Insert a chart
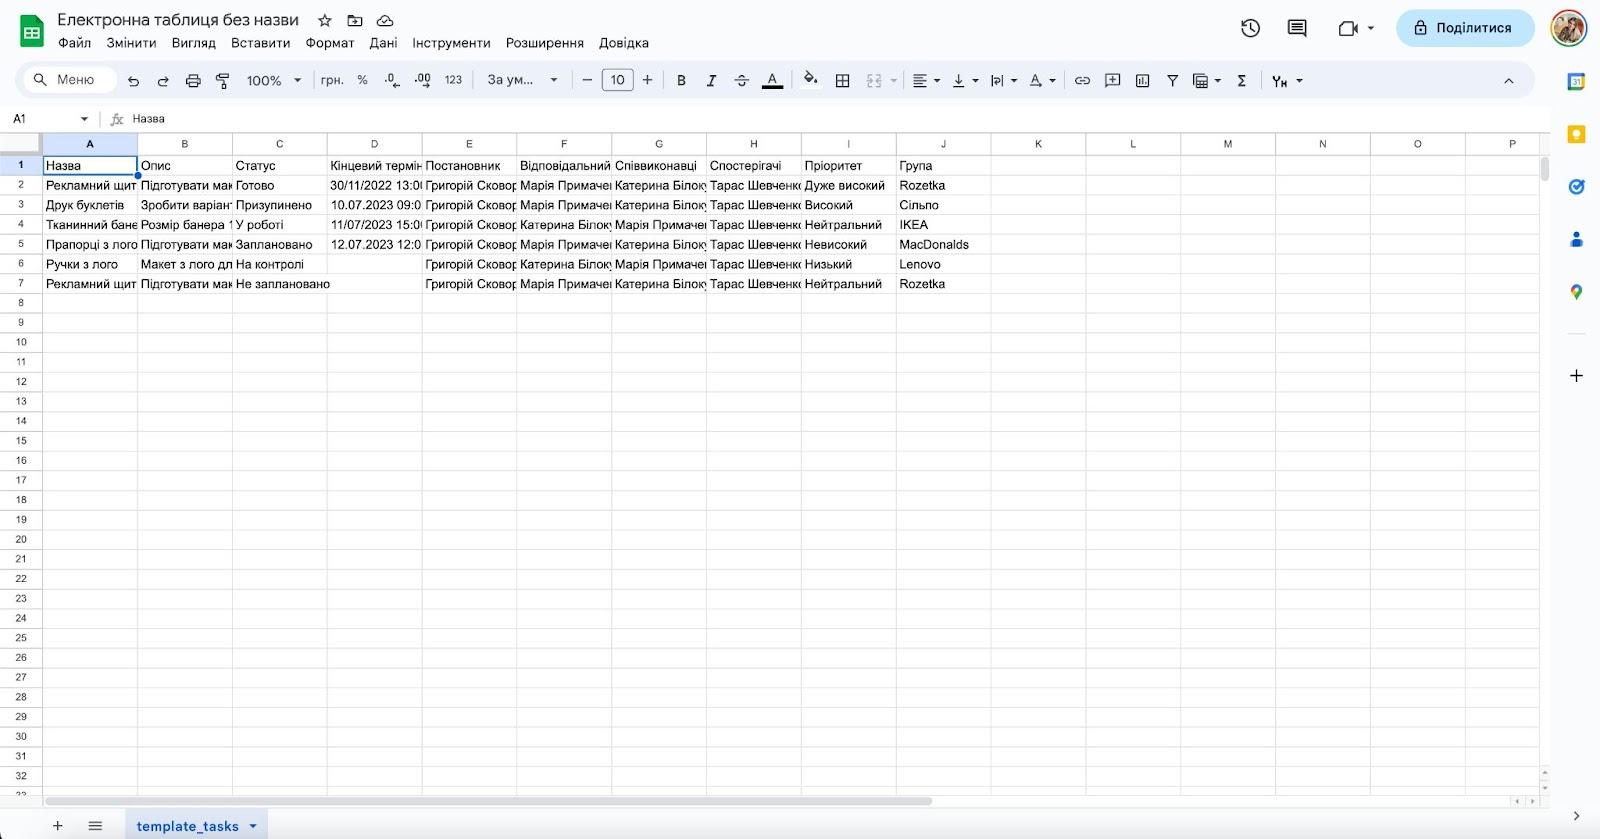 point(1142,81)
